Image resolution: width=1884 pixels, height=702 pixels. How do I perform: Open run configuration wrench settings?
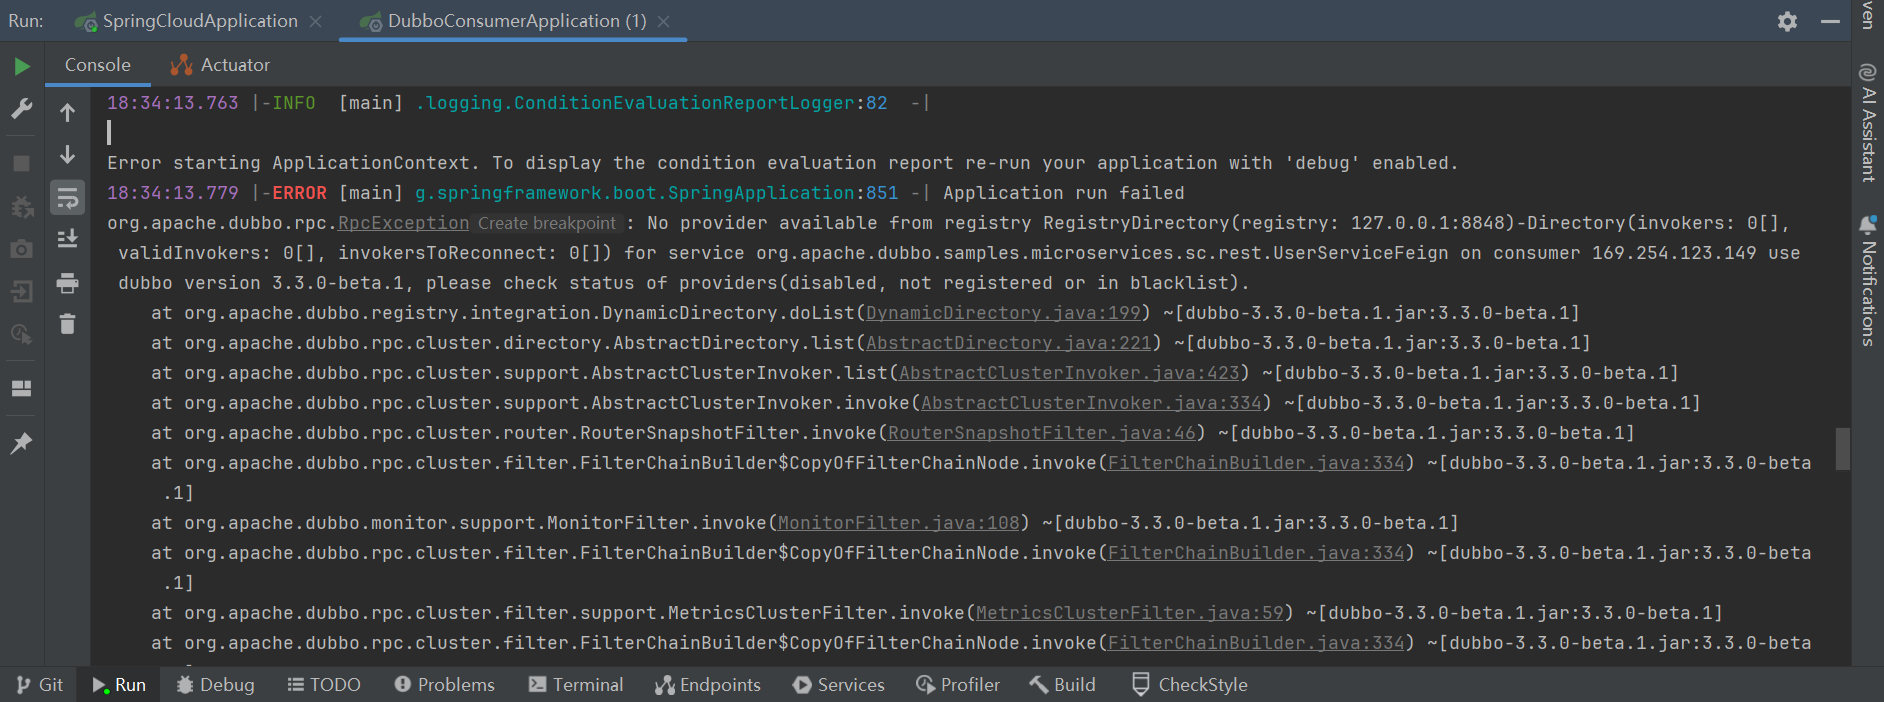22,109
